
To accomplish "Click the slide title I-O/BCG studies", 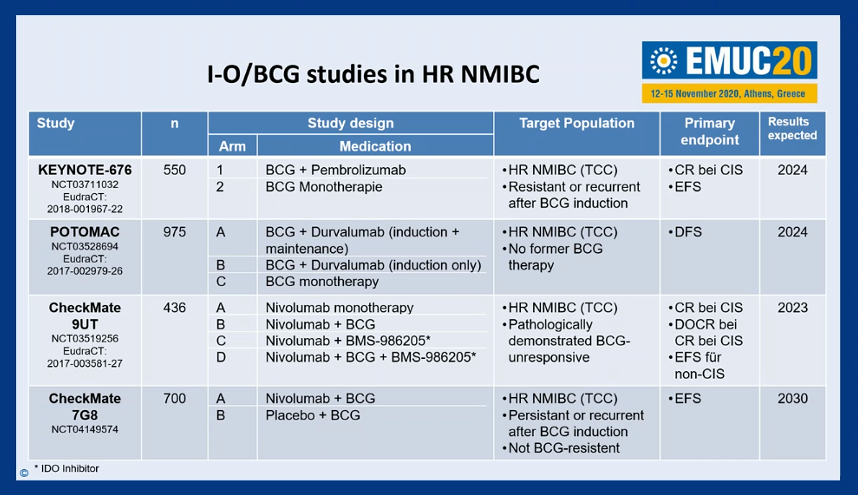I will tap(374, 74).
